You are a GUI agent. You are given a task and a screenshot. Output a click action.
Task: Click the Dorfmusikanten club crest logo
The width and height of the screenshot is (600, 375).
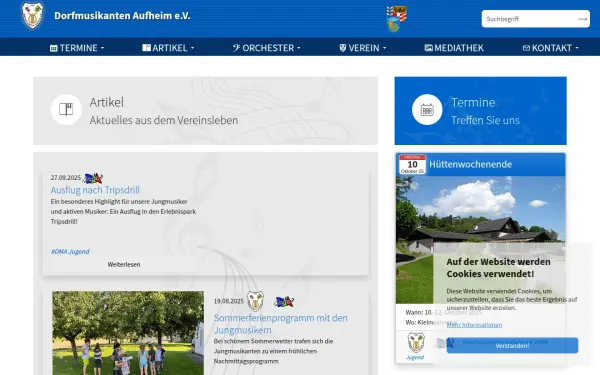point(32,16)
